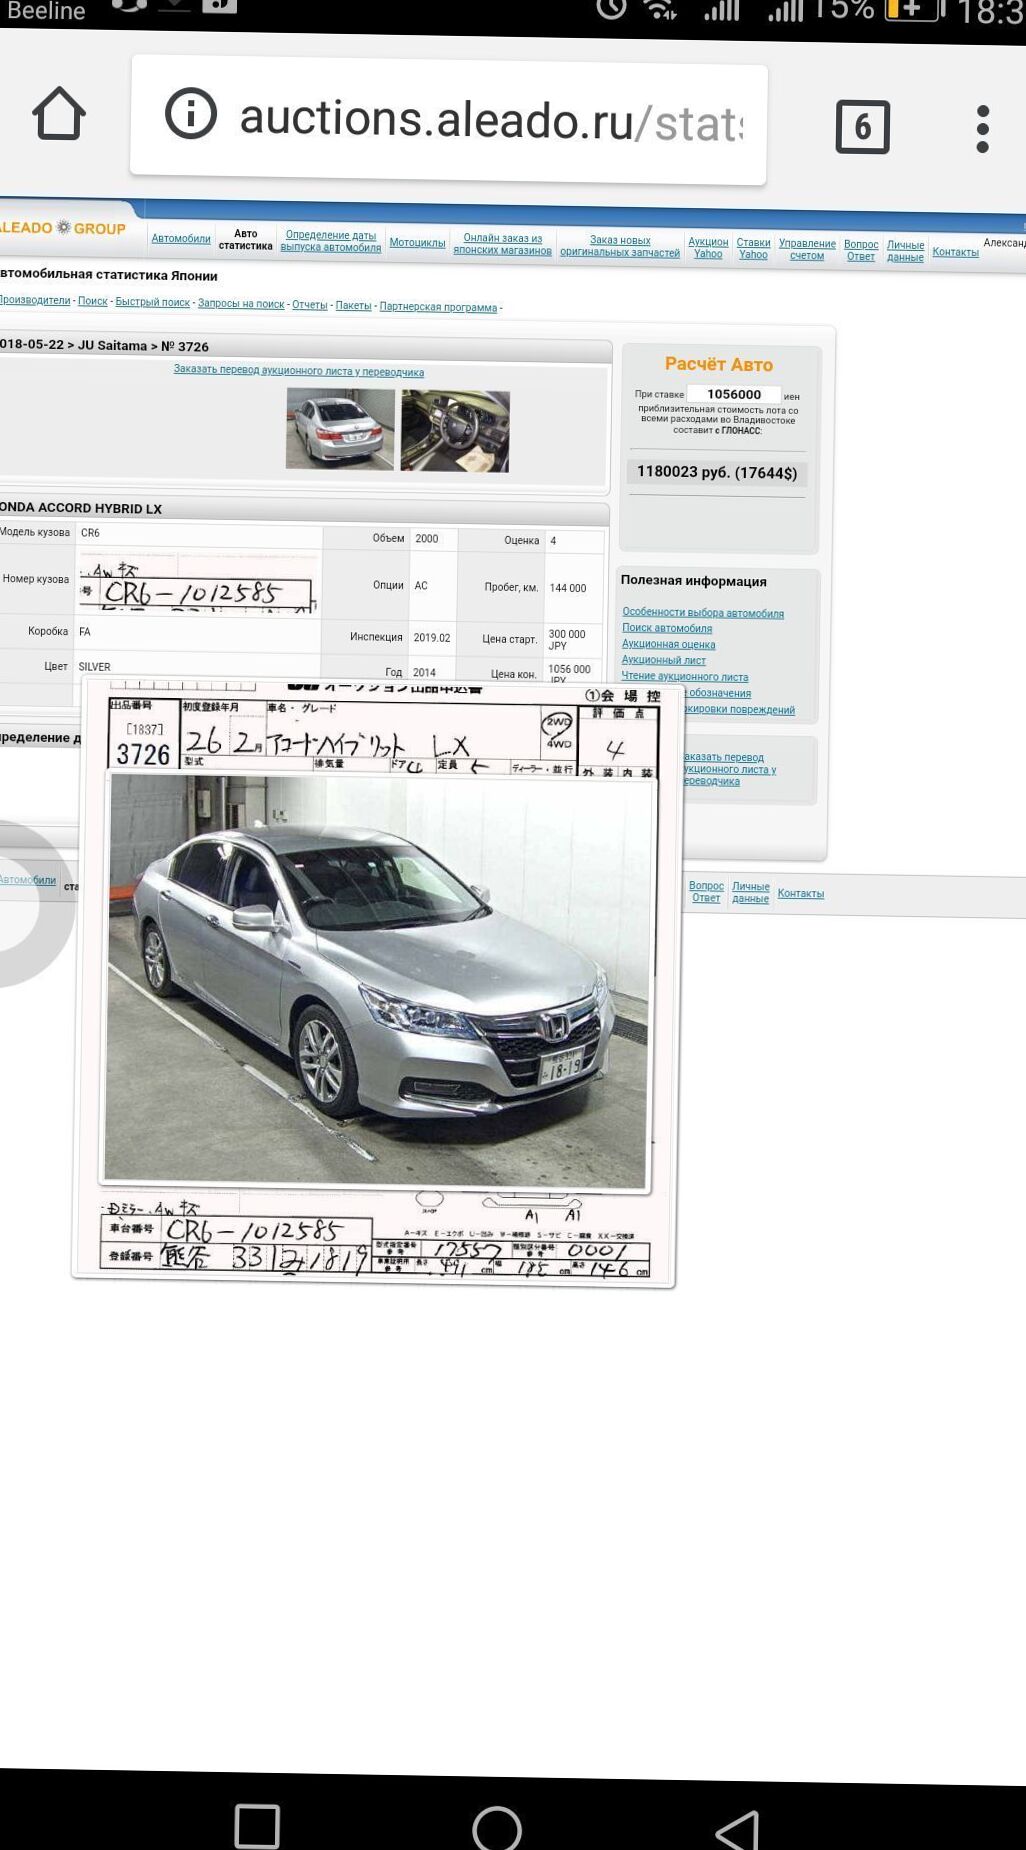Open the silver car exterior thumbnail

coord(340,429)
